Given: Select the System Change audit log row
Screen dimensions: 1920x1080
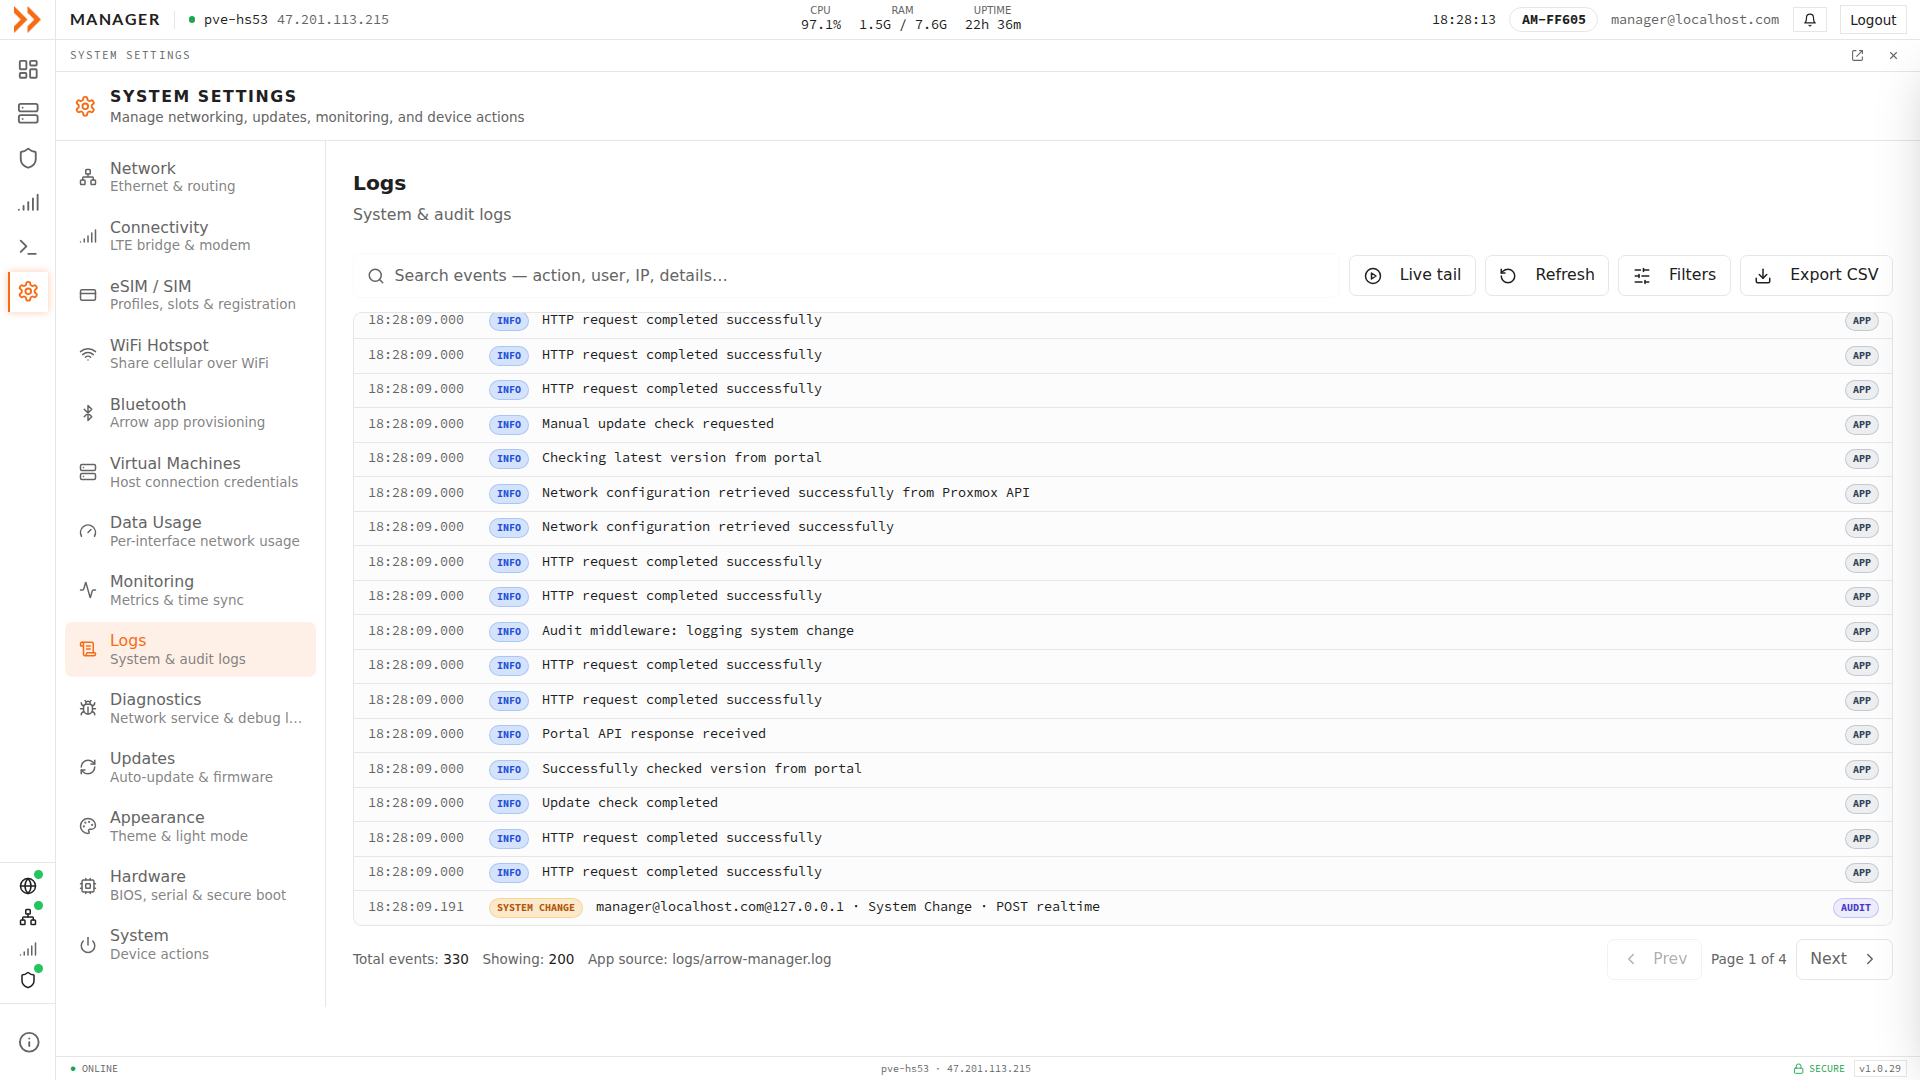Looking at the screenshot, I should point(1122,908).
